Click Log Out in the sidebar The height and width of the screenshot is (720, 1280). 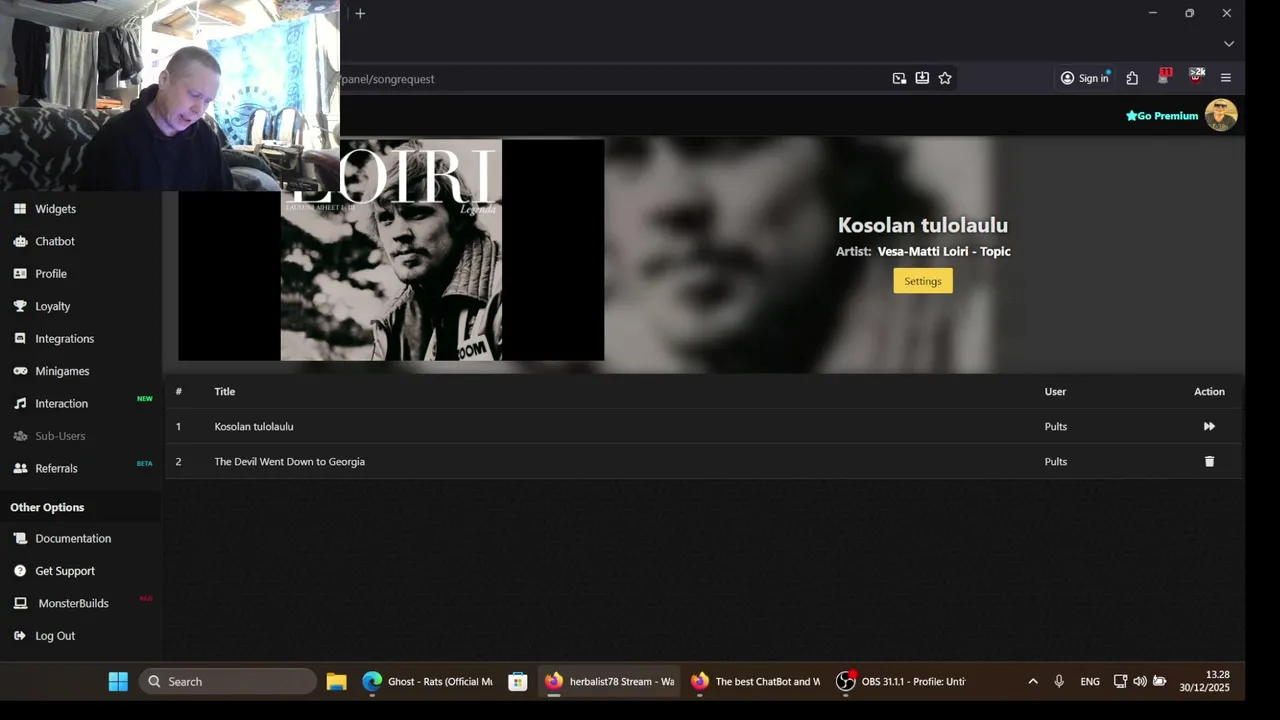tap(55, 636)
